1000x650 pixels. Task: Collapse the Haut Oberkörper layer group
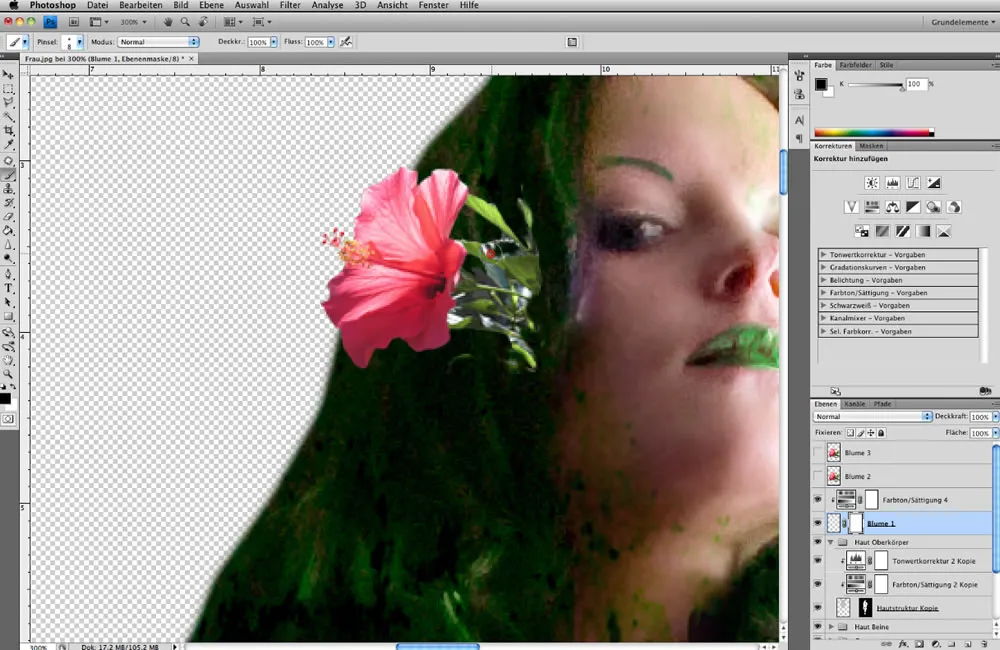coord(831,542)
